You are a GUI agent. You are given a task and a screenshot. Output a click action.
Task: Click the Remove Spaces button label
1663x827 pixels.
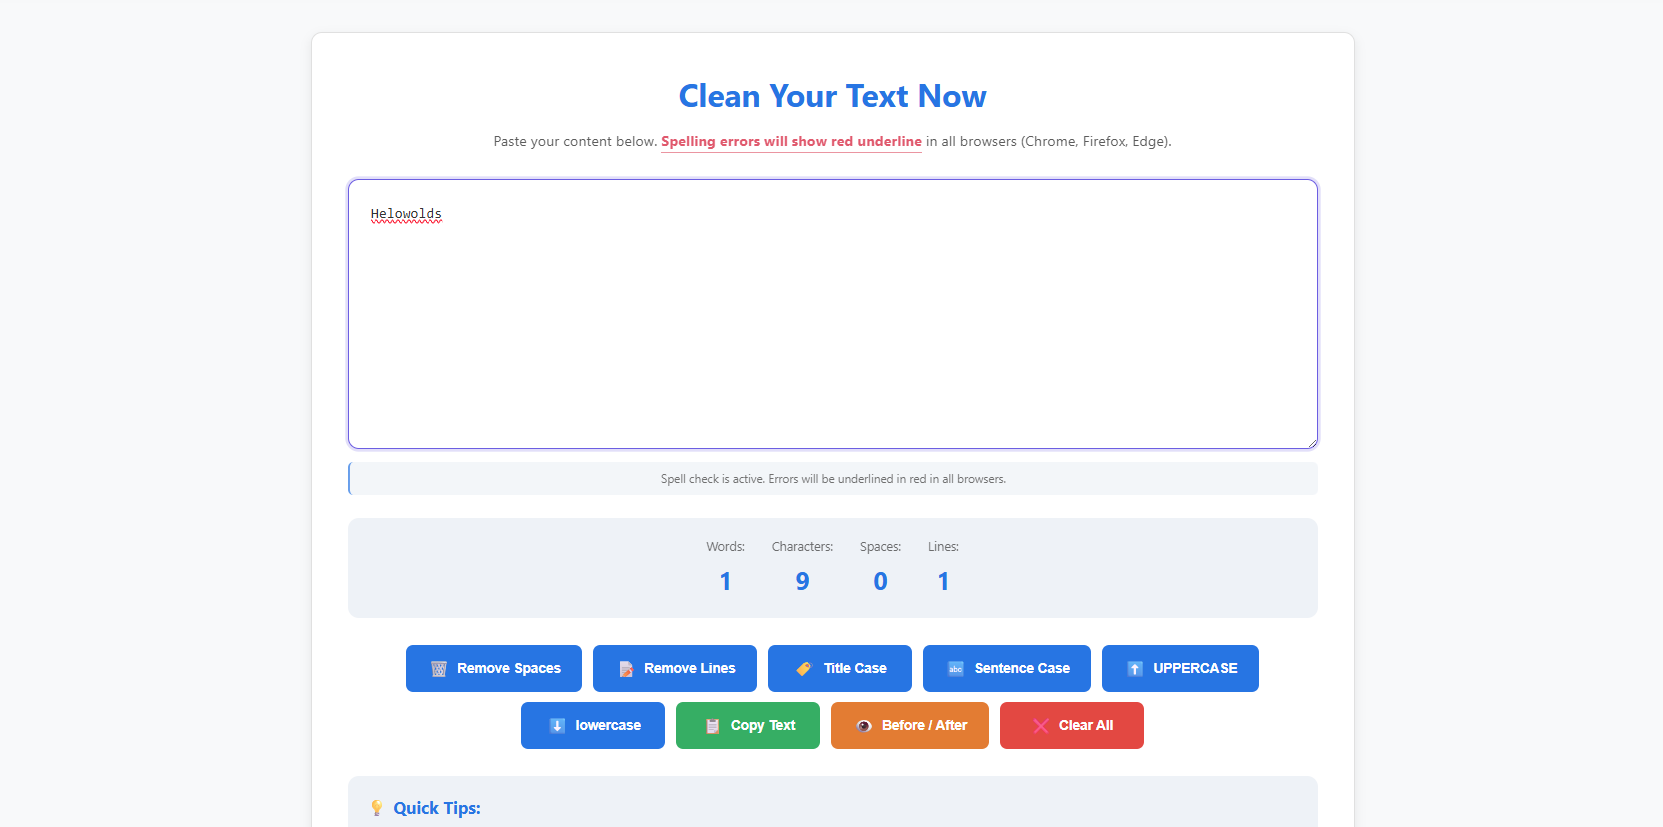point(509,668)
